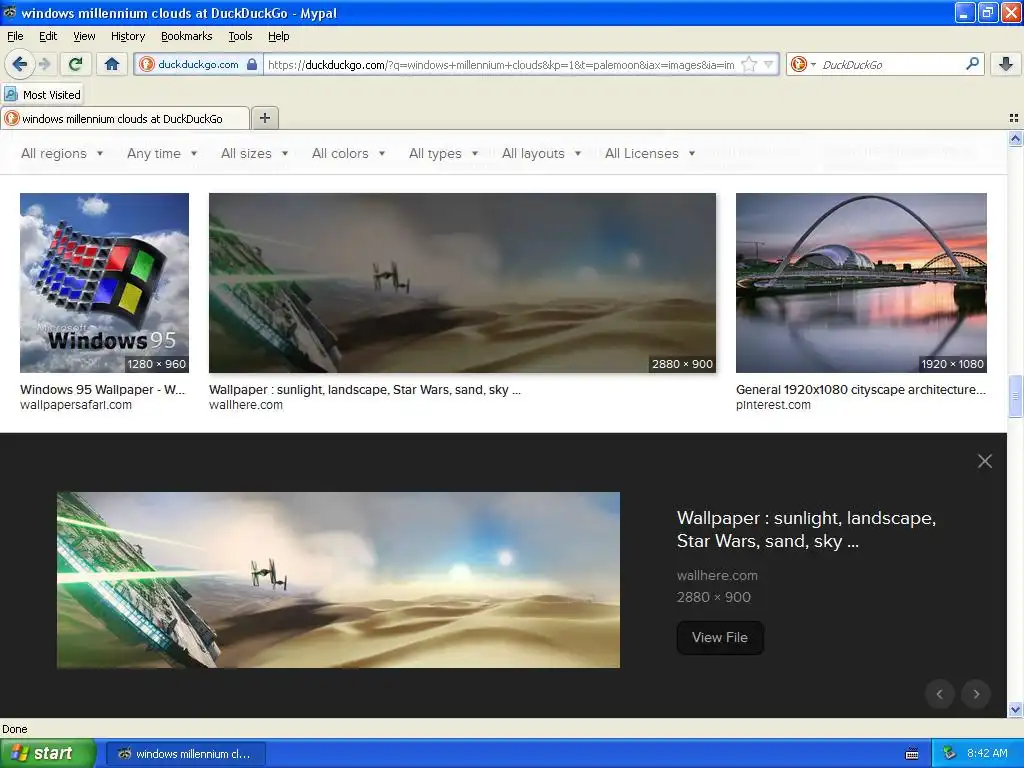
Task: Click wallhere.com in the detail panel
Action: click(717, 575)
